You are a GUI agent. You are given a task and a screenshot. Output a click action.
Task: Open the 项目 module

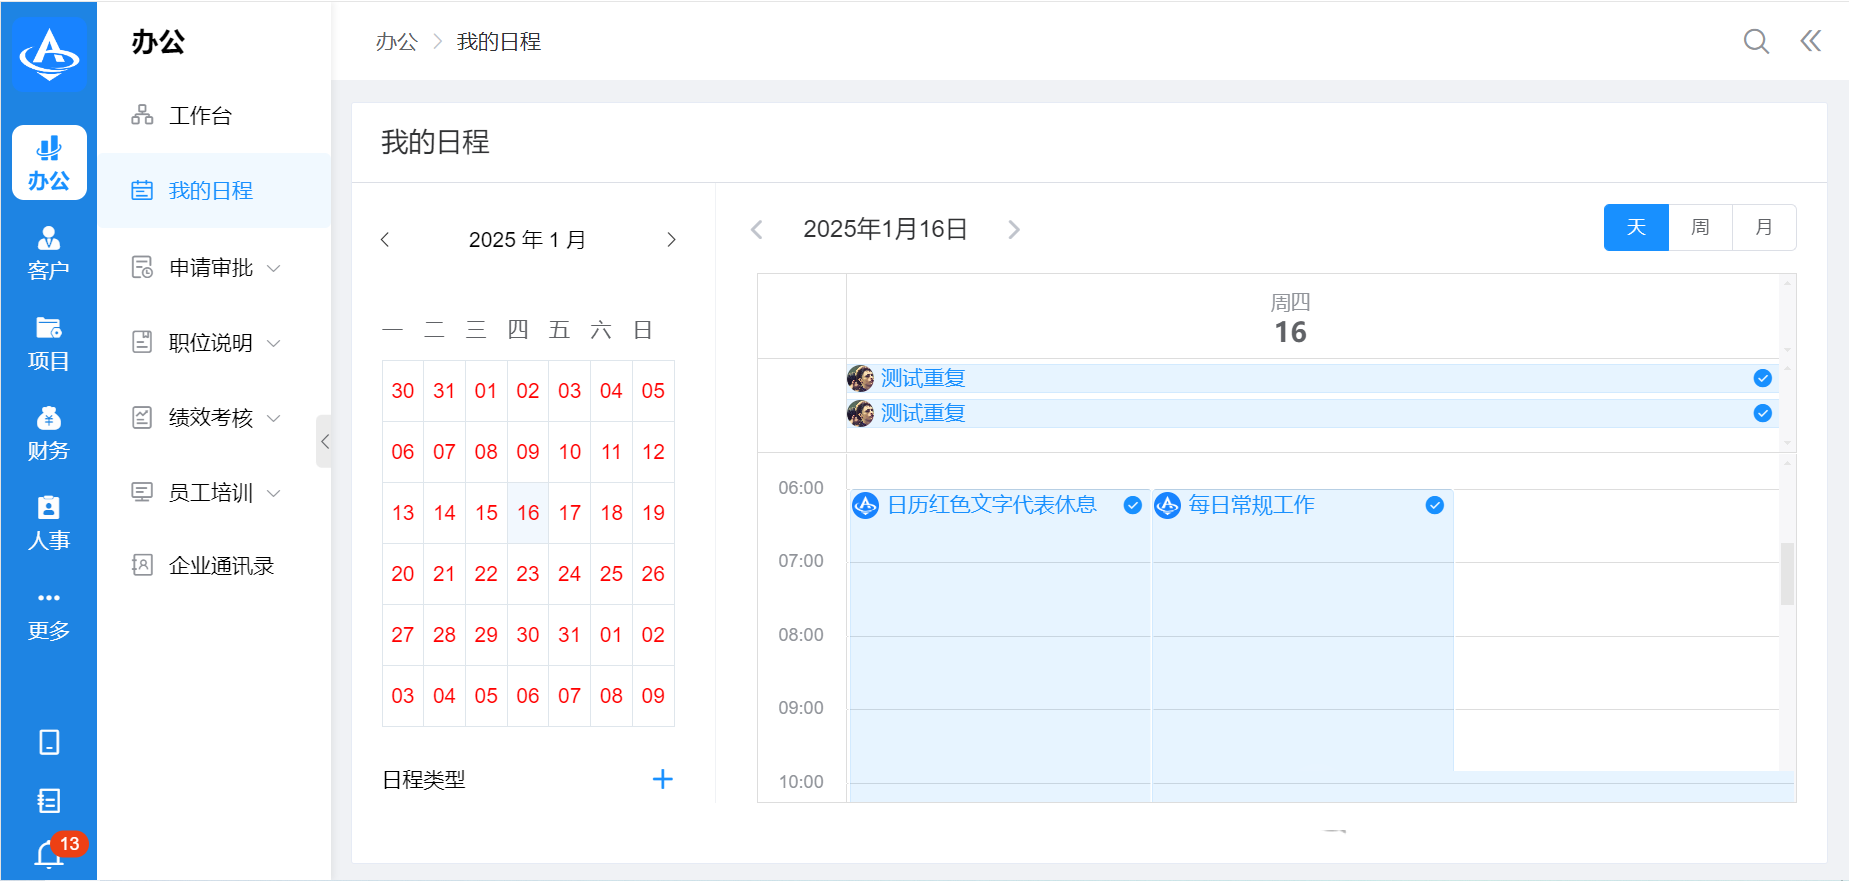49,343
